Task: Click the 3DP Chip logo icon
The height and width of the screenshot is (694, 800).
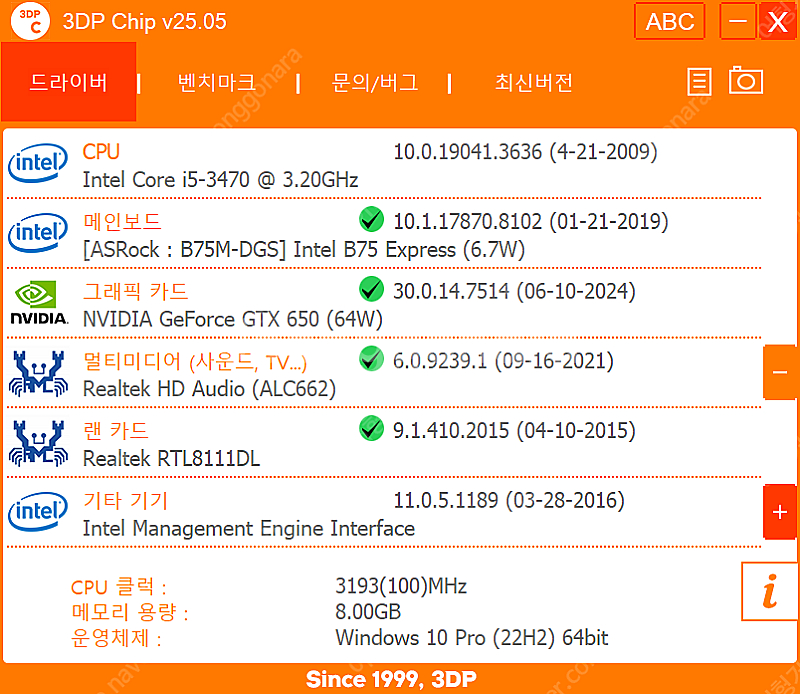Action: point(31,21)
